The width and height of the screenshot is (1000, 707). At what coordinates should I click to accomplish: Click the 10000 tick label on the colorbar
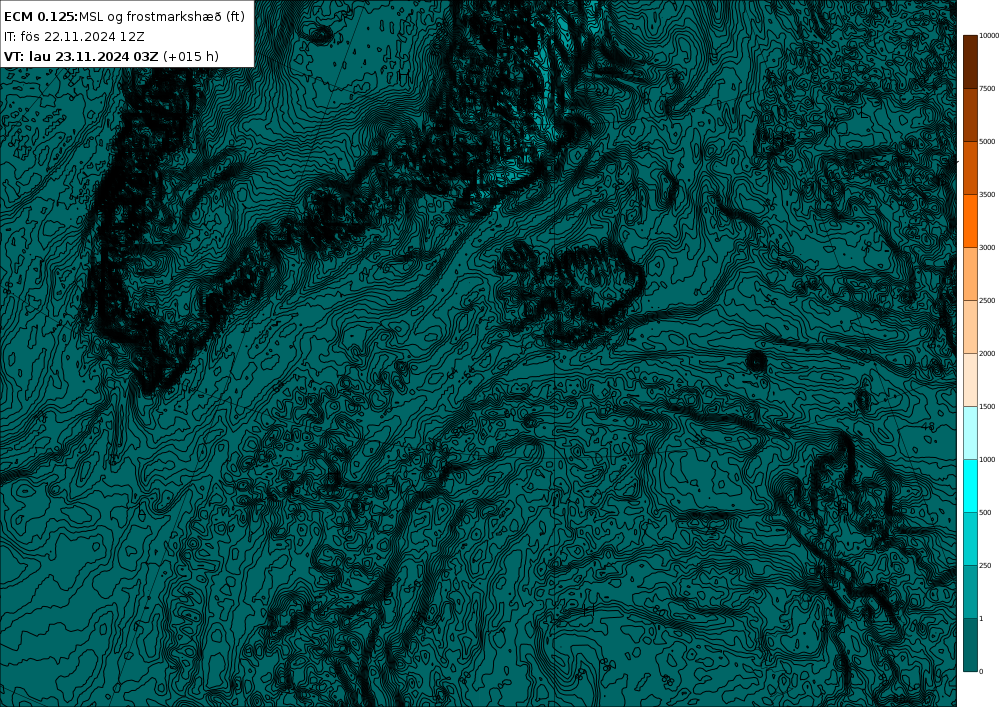[x=989, y=36]
